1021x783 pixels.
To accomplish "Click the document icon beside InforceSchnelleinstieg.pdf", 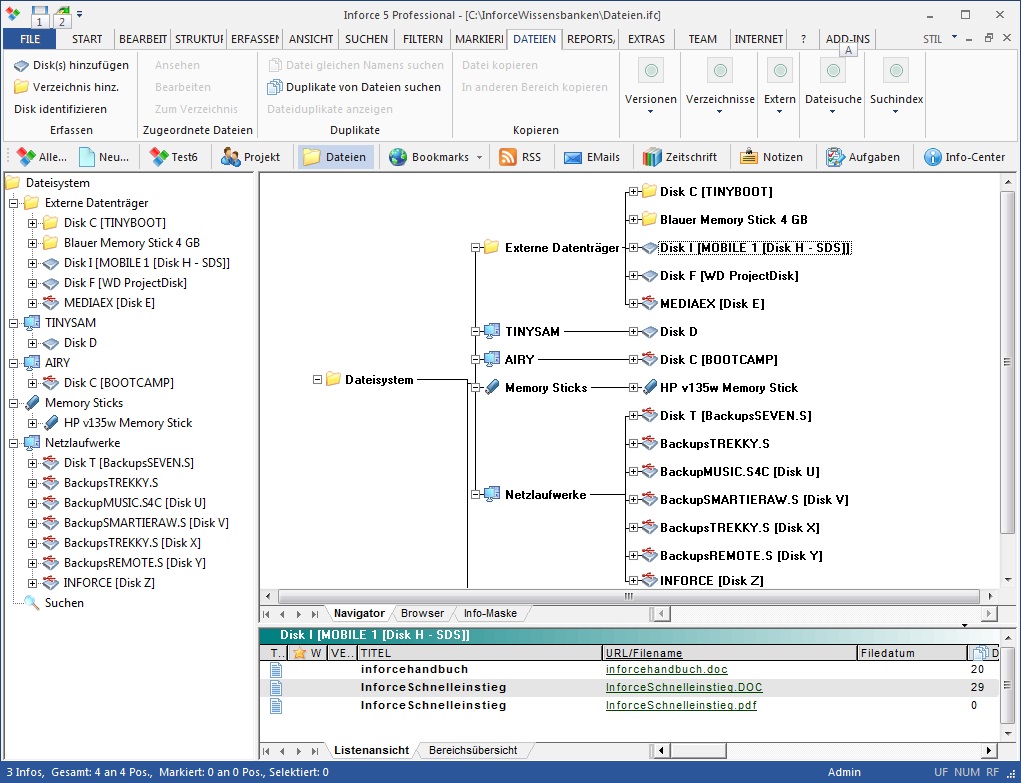I will (276, 705).
